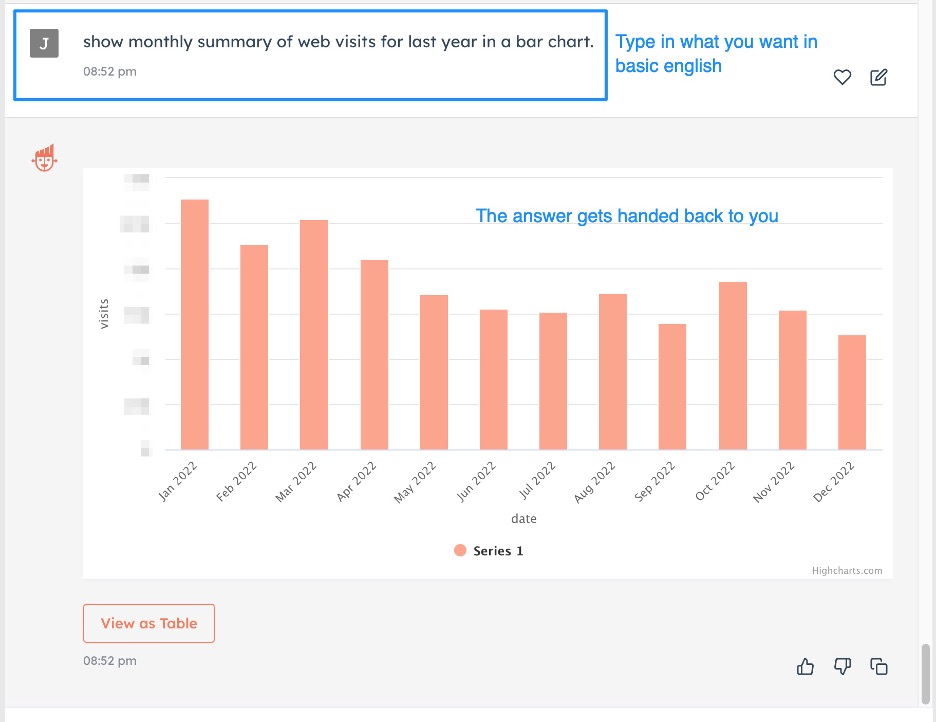
Task: Open the Highcharts.com credit link
Action: click(x=847, y=571)
